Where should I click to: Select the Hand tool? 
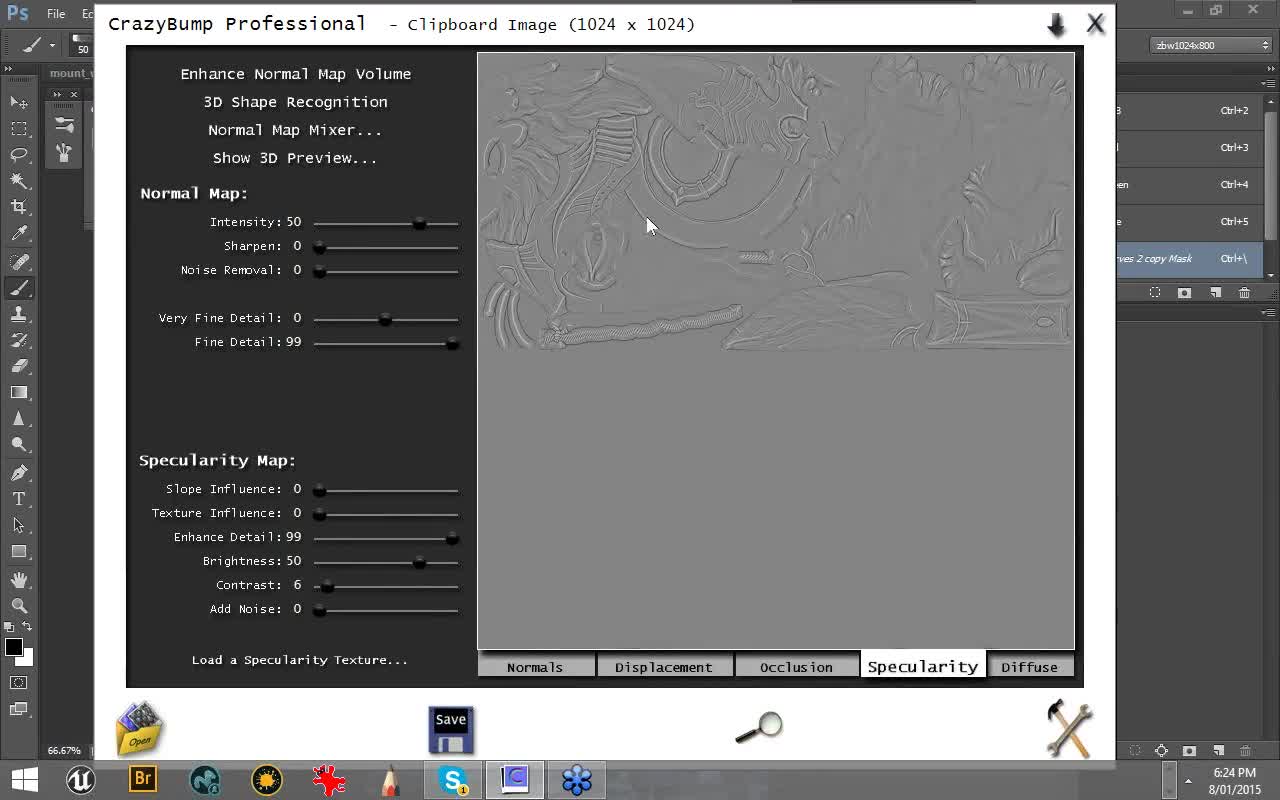[x=19, y=580]
